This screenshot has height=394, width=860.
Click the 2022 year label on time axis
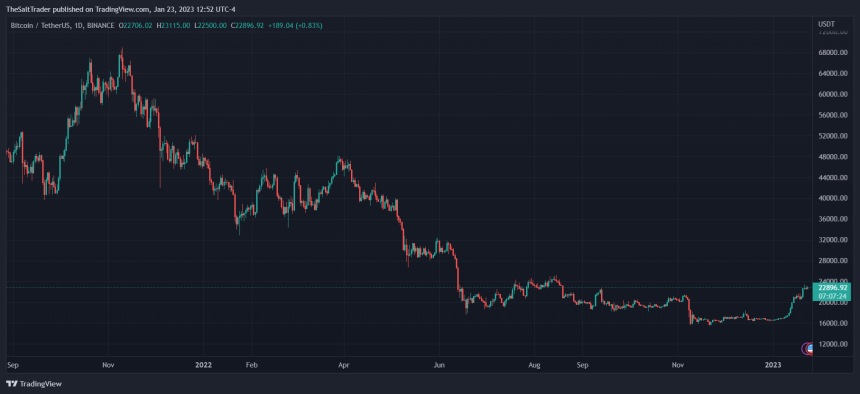(x=203, y=364)
